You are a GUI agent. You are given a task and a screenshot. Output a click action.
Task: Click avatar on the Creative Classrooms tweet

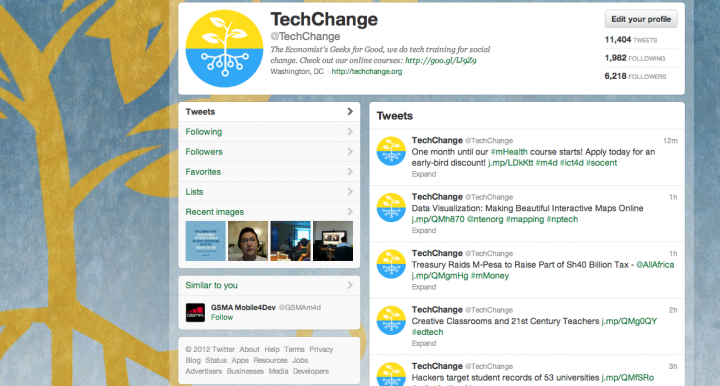tap(391, 320)
